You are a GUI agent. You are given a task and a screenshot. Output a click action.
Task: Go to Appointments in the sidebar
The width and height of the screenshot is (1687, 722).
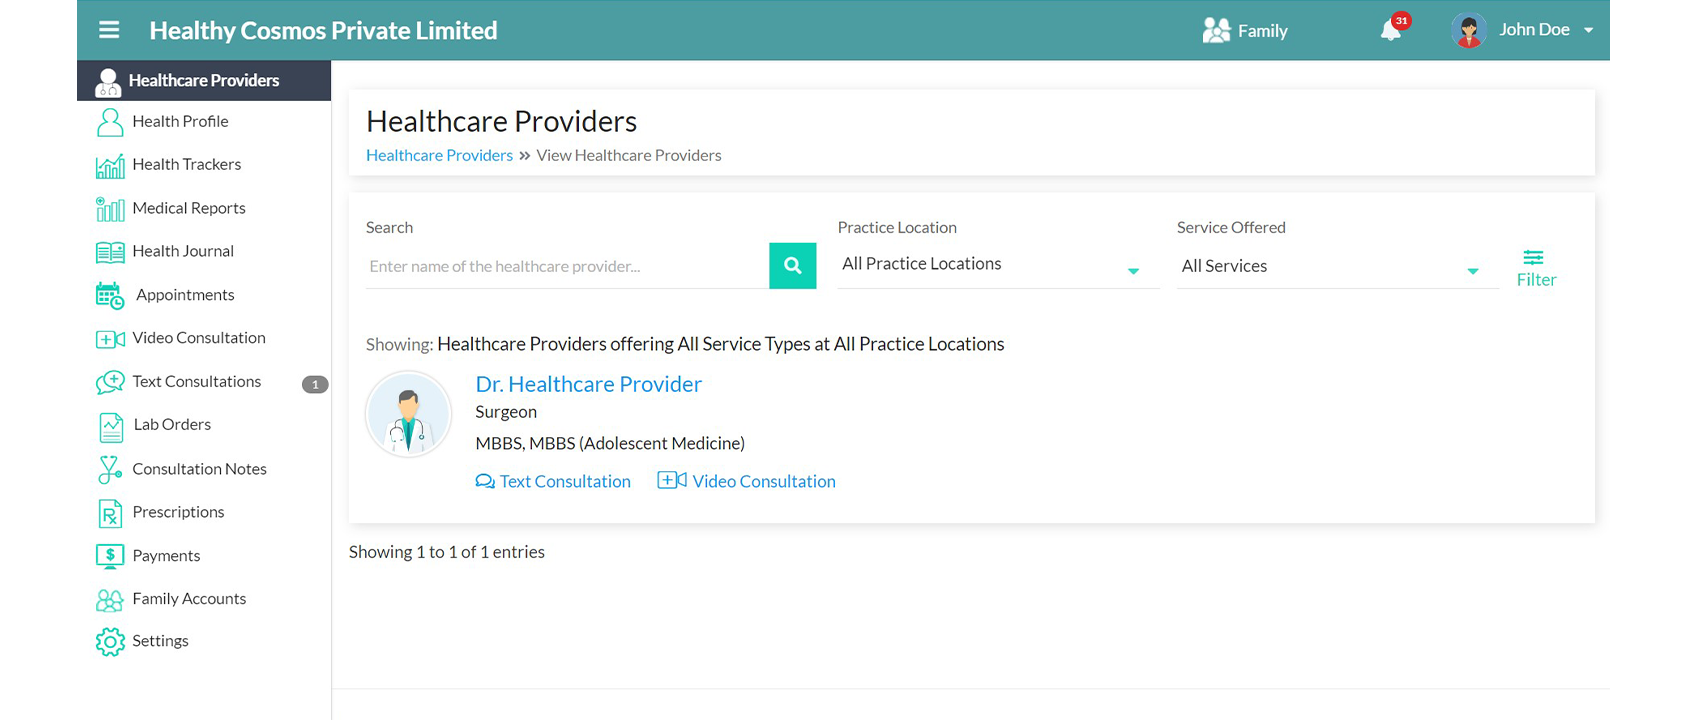[185, 295]
